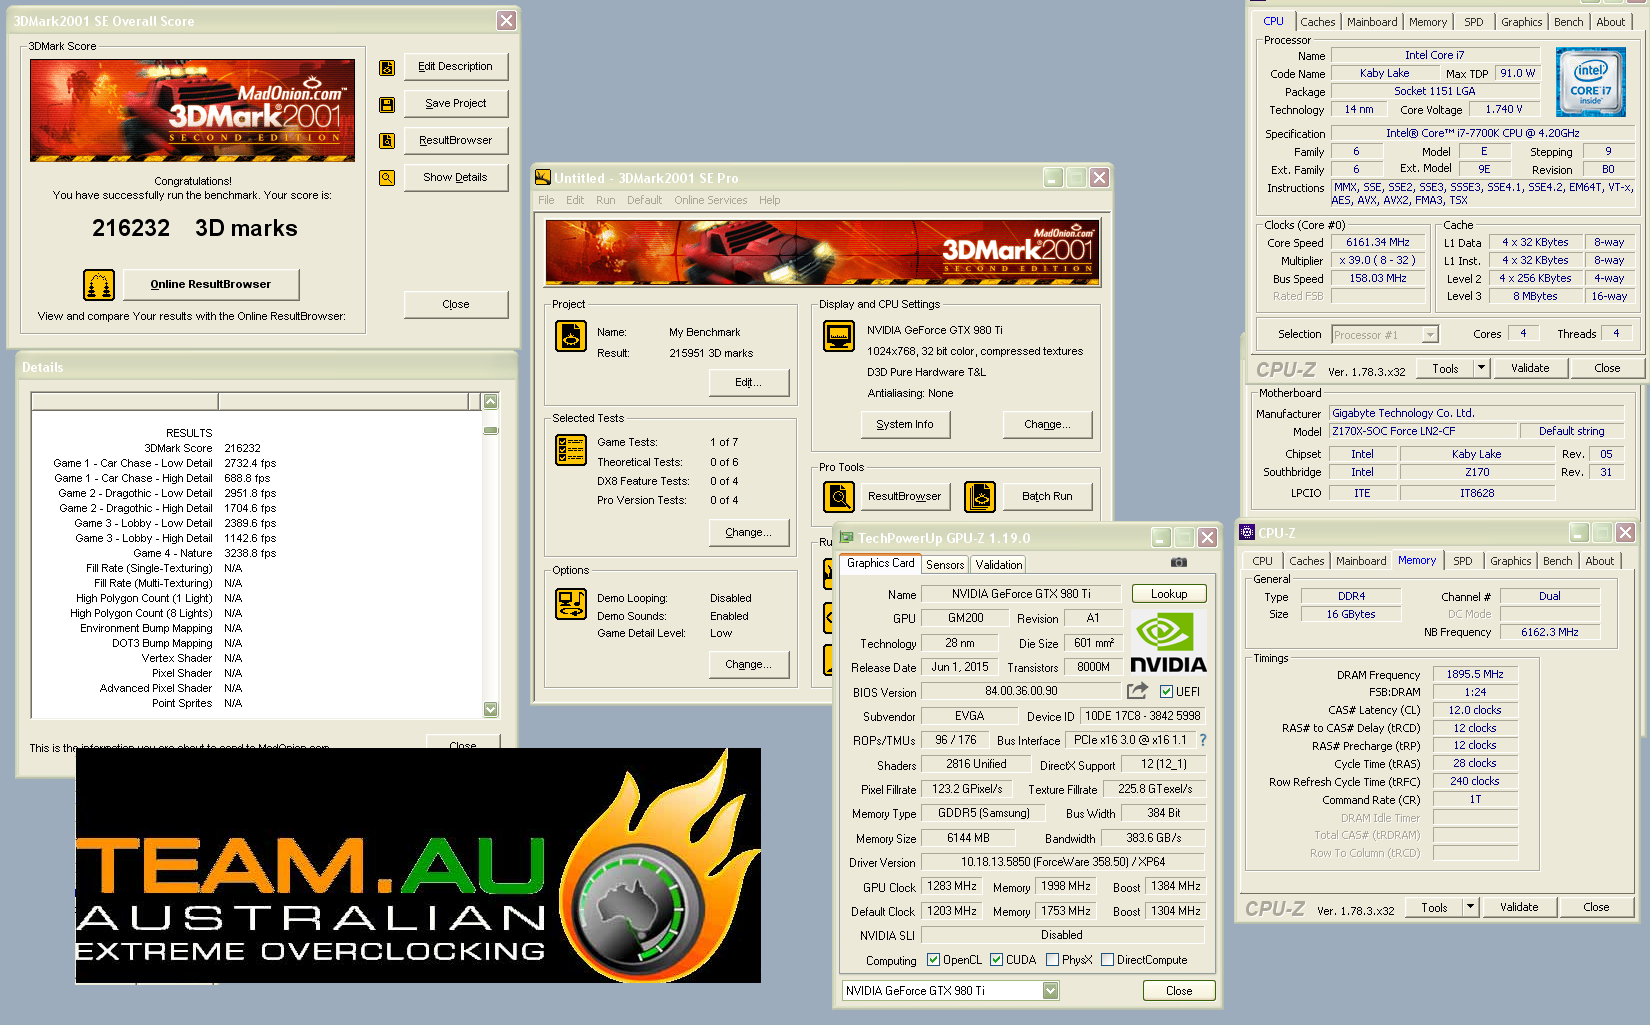This screenshot has height=1025, width=1650.
Task: Click Close in the 3DMark score window
Action: tap(455, 305)
